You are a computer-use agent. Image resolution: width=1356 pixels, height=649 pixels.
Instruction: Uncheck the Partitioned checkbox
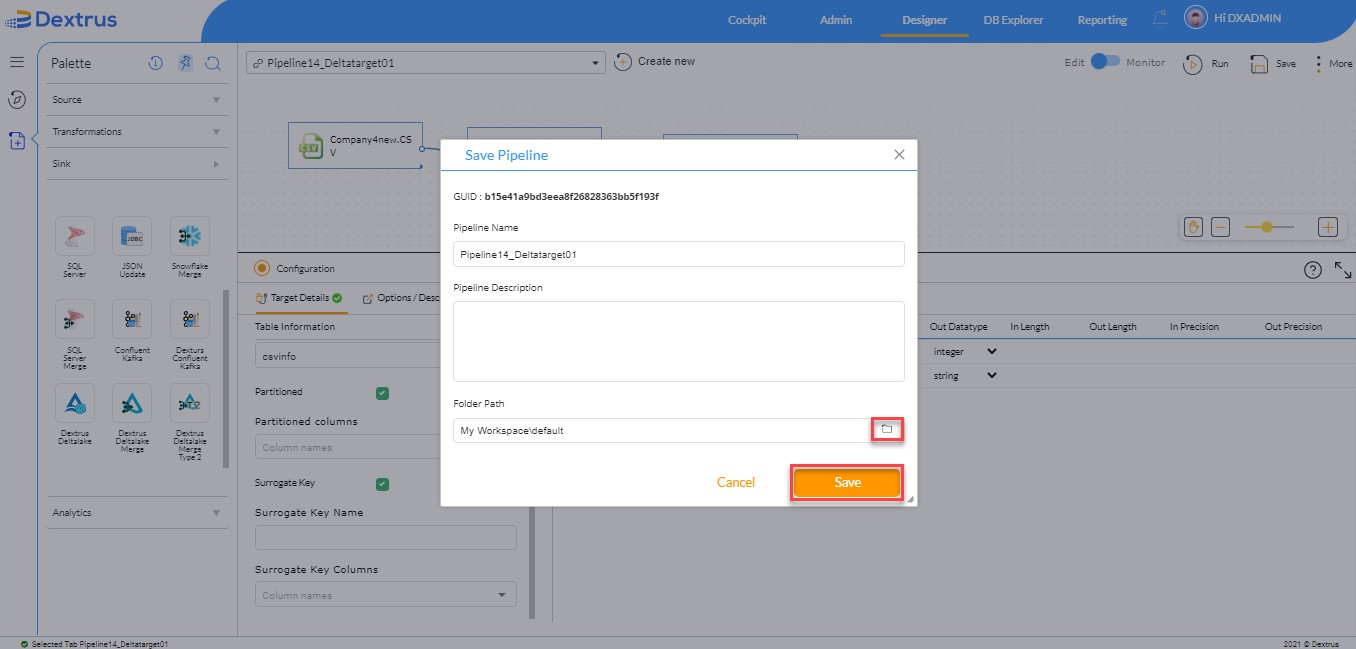point(382,393)
